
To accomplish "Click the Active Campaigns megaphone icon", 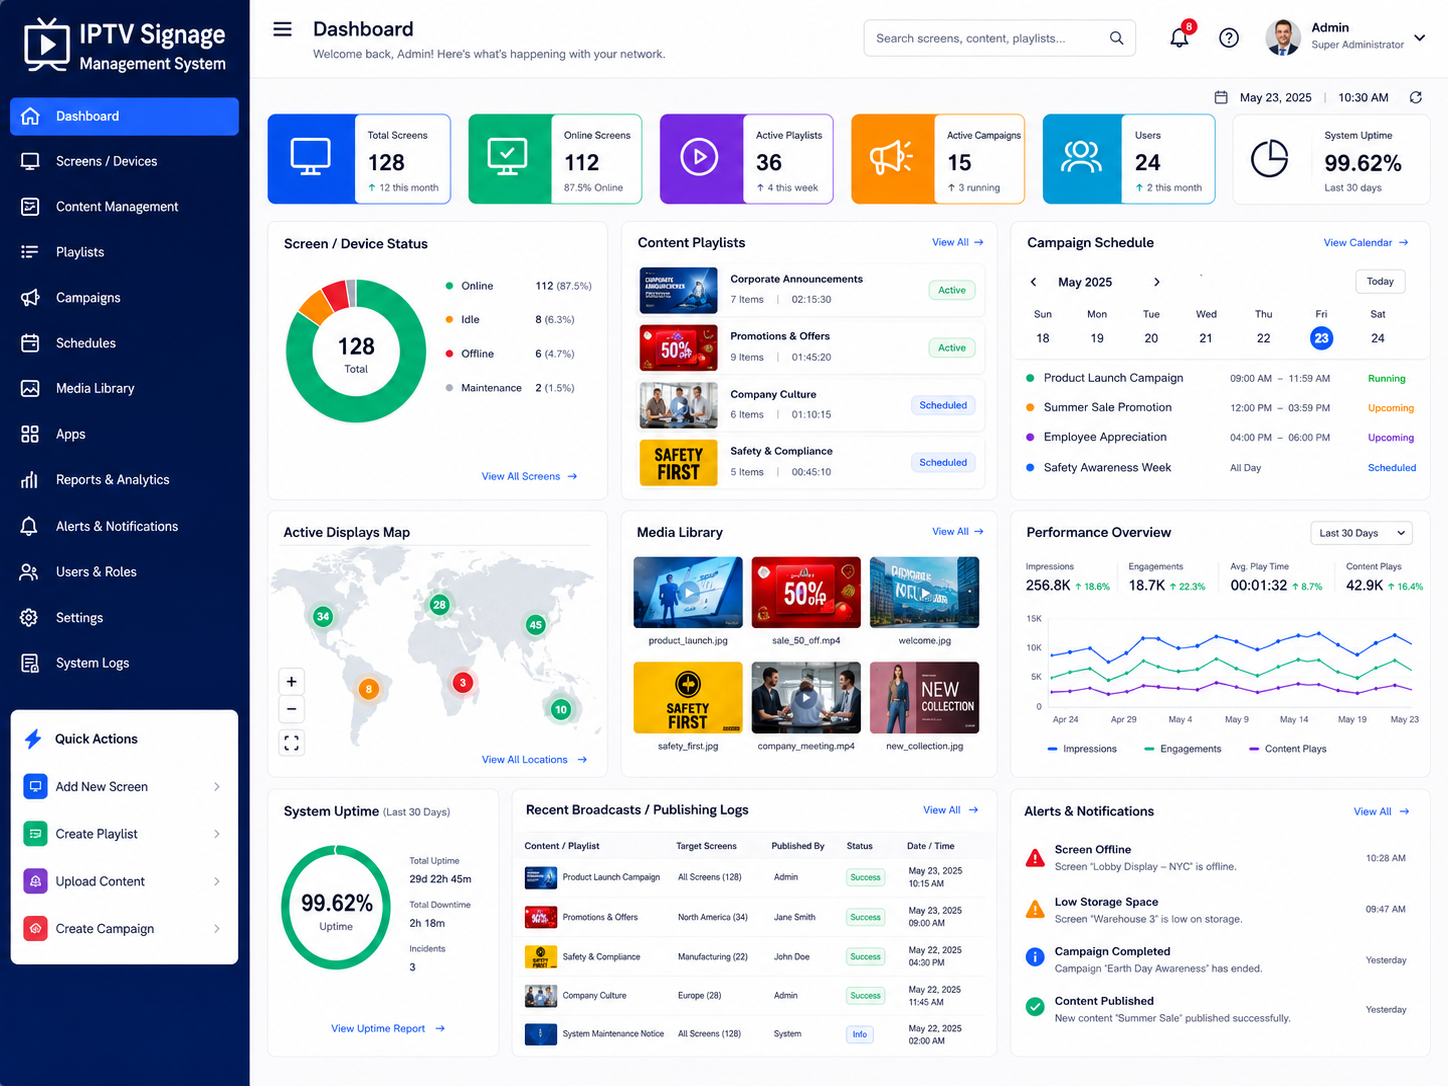I will coord(891,158).
